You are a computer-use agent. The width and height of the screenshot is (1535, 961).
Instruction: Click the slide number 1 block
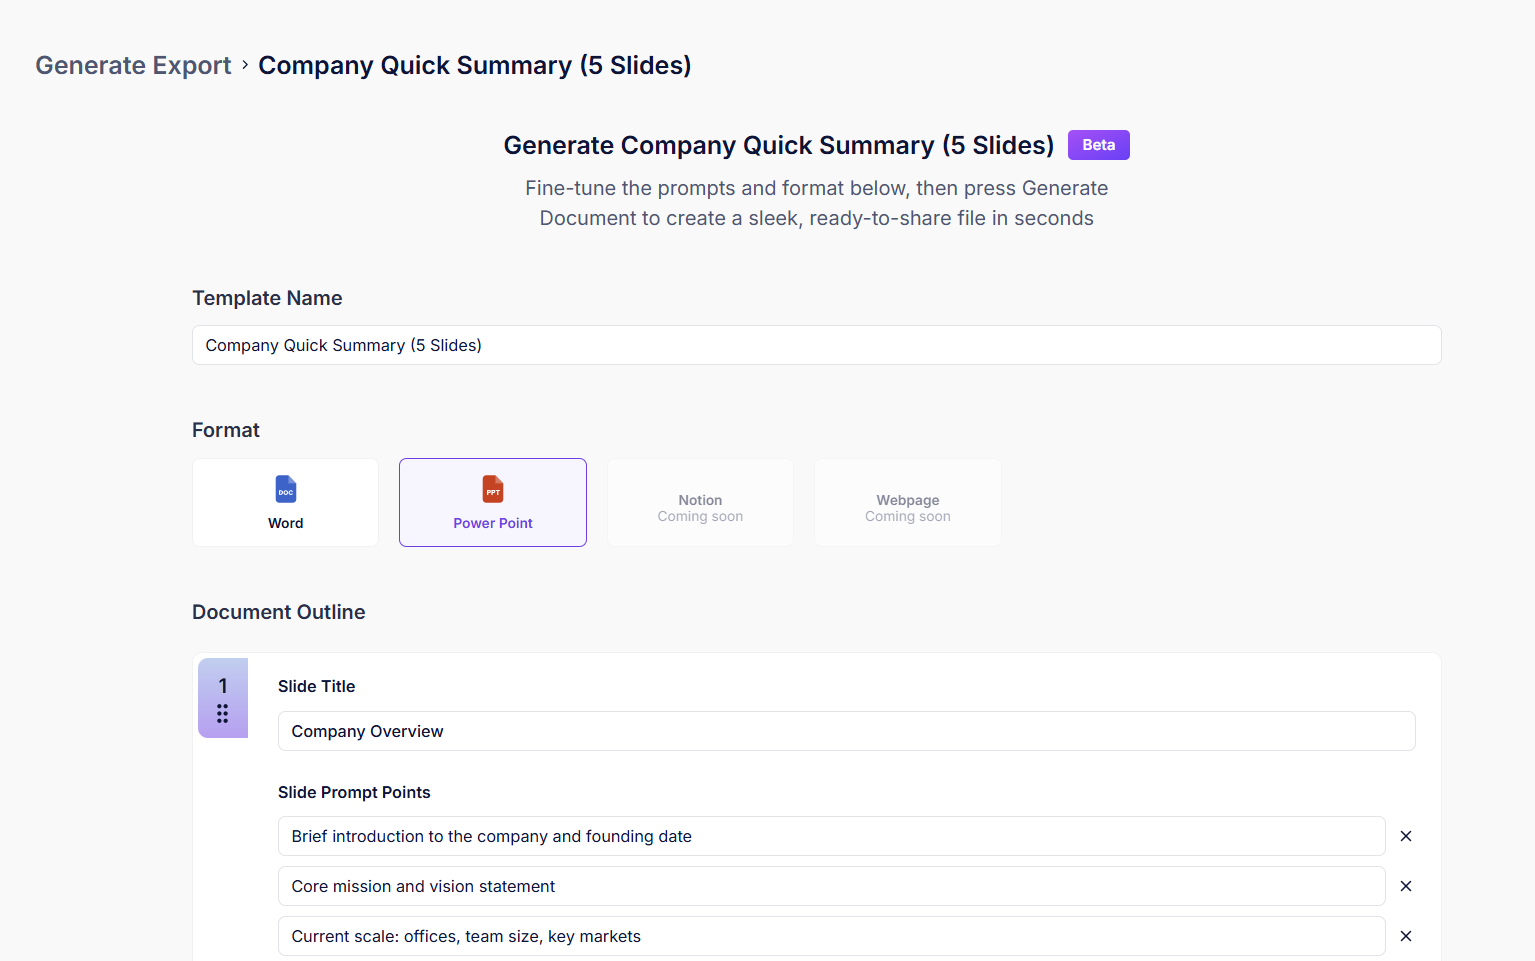pos(223,686)
